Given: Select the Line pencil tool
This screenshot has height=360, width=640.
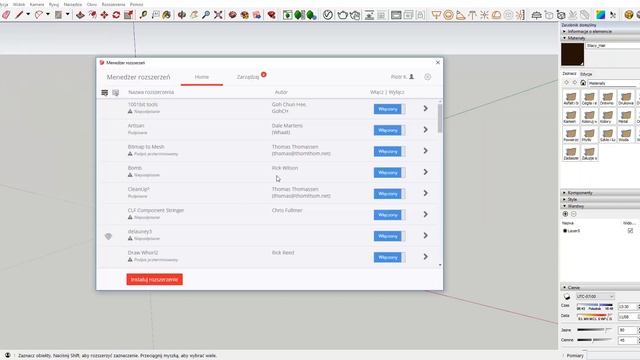Looking at the screenshot, I should (x=19, y=15).
